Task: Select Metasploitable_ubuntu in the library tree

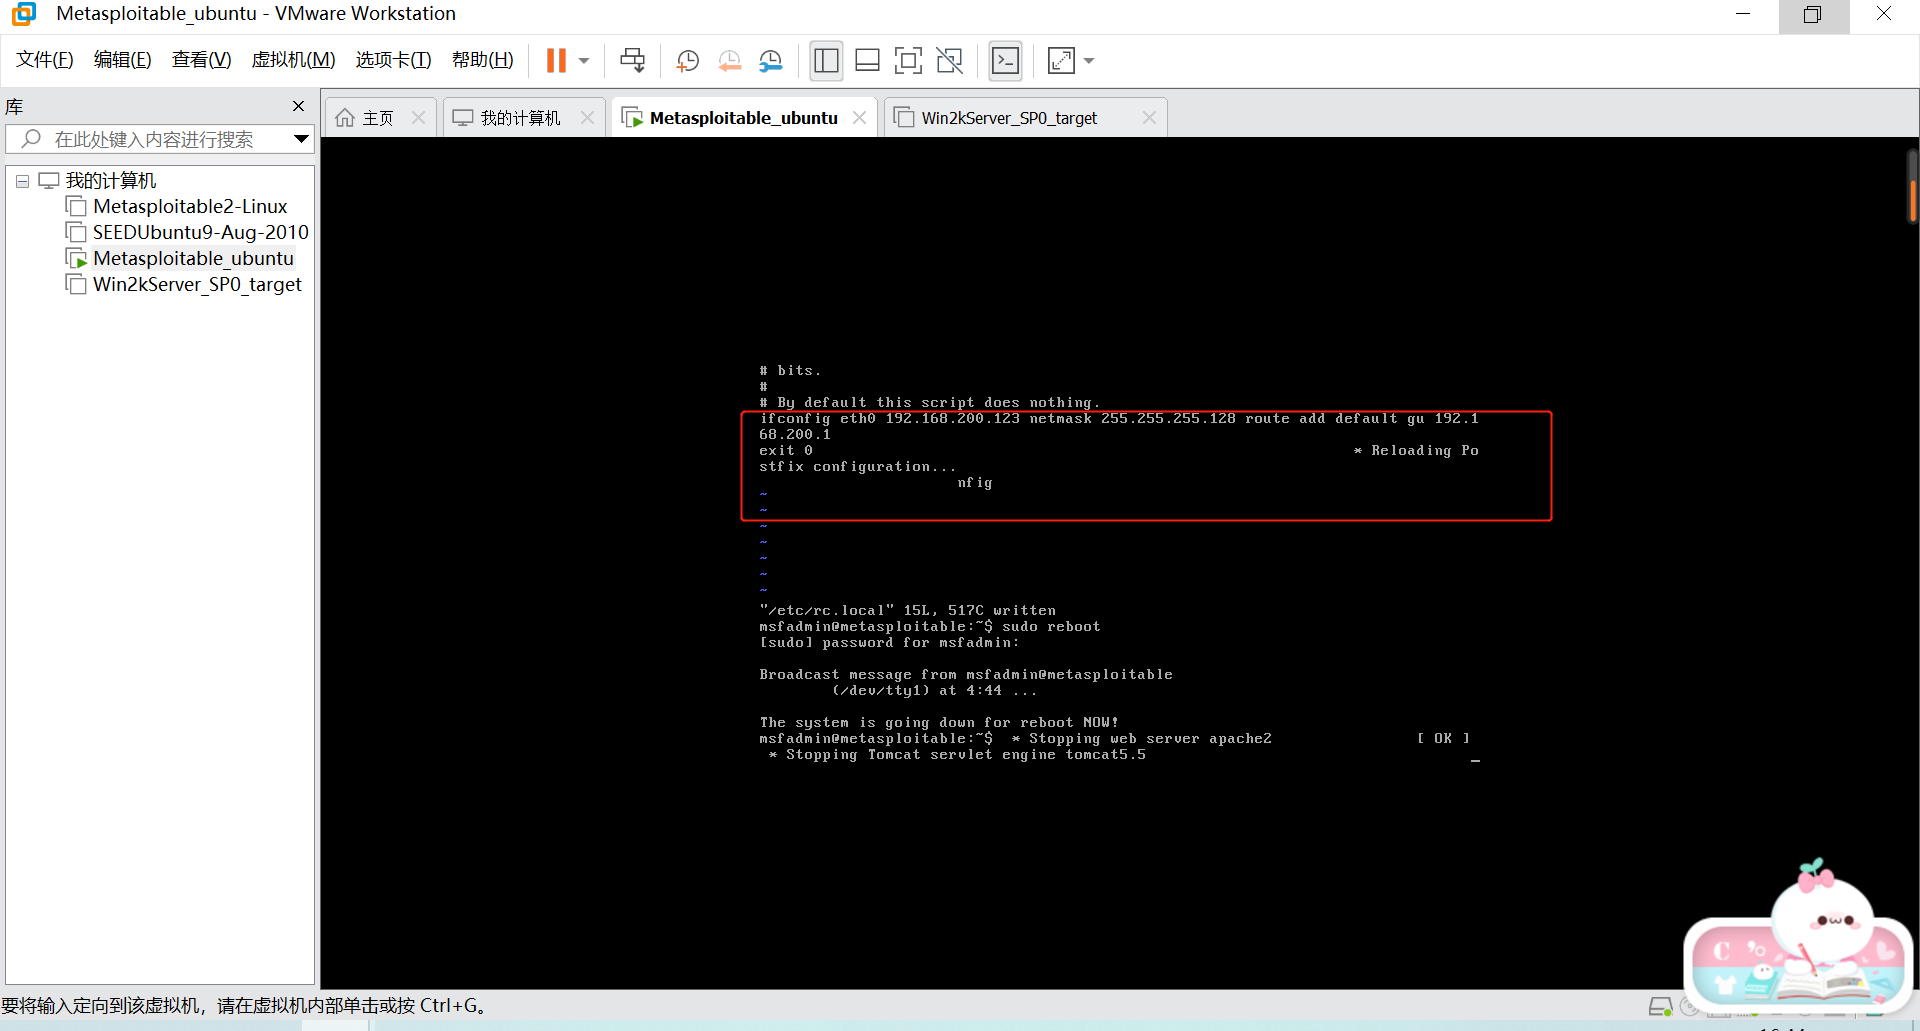Action: click(193, 259)
